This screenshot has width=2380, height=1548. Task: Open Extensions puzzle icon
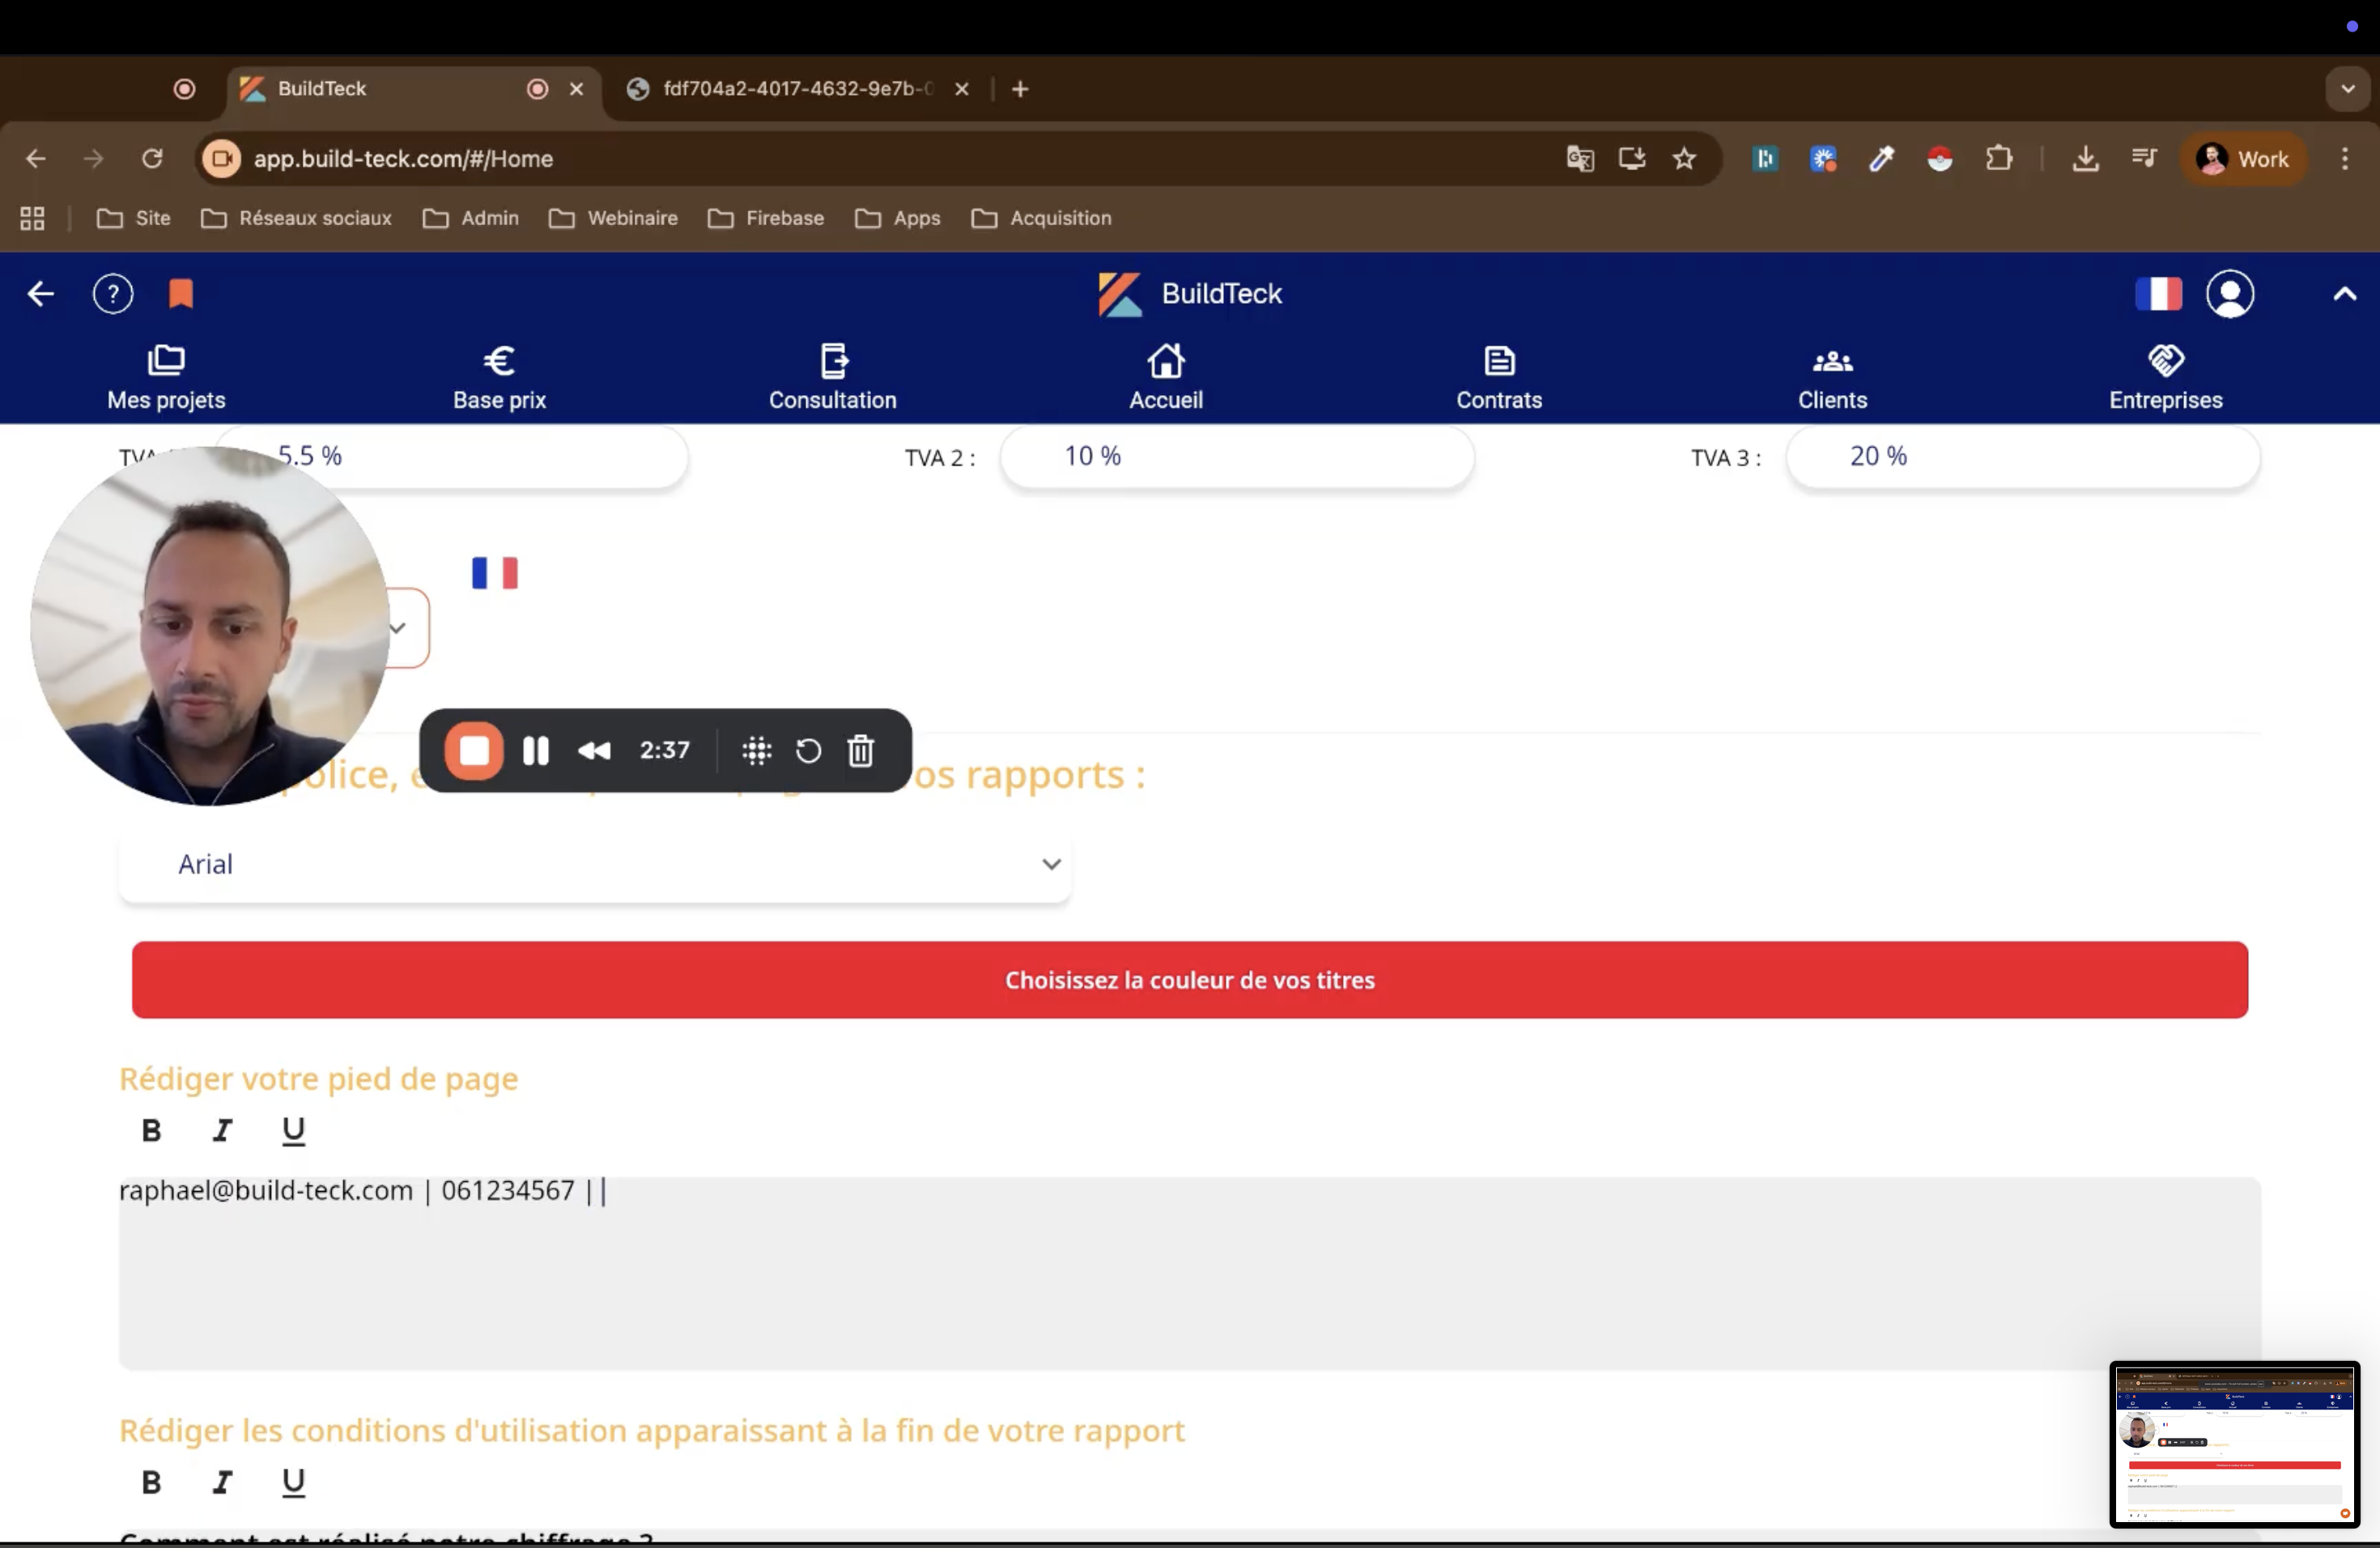click(1998, 158)
